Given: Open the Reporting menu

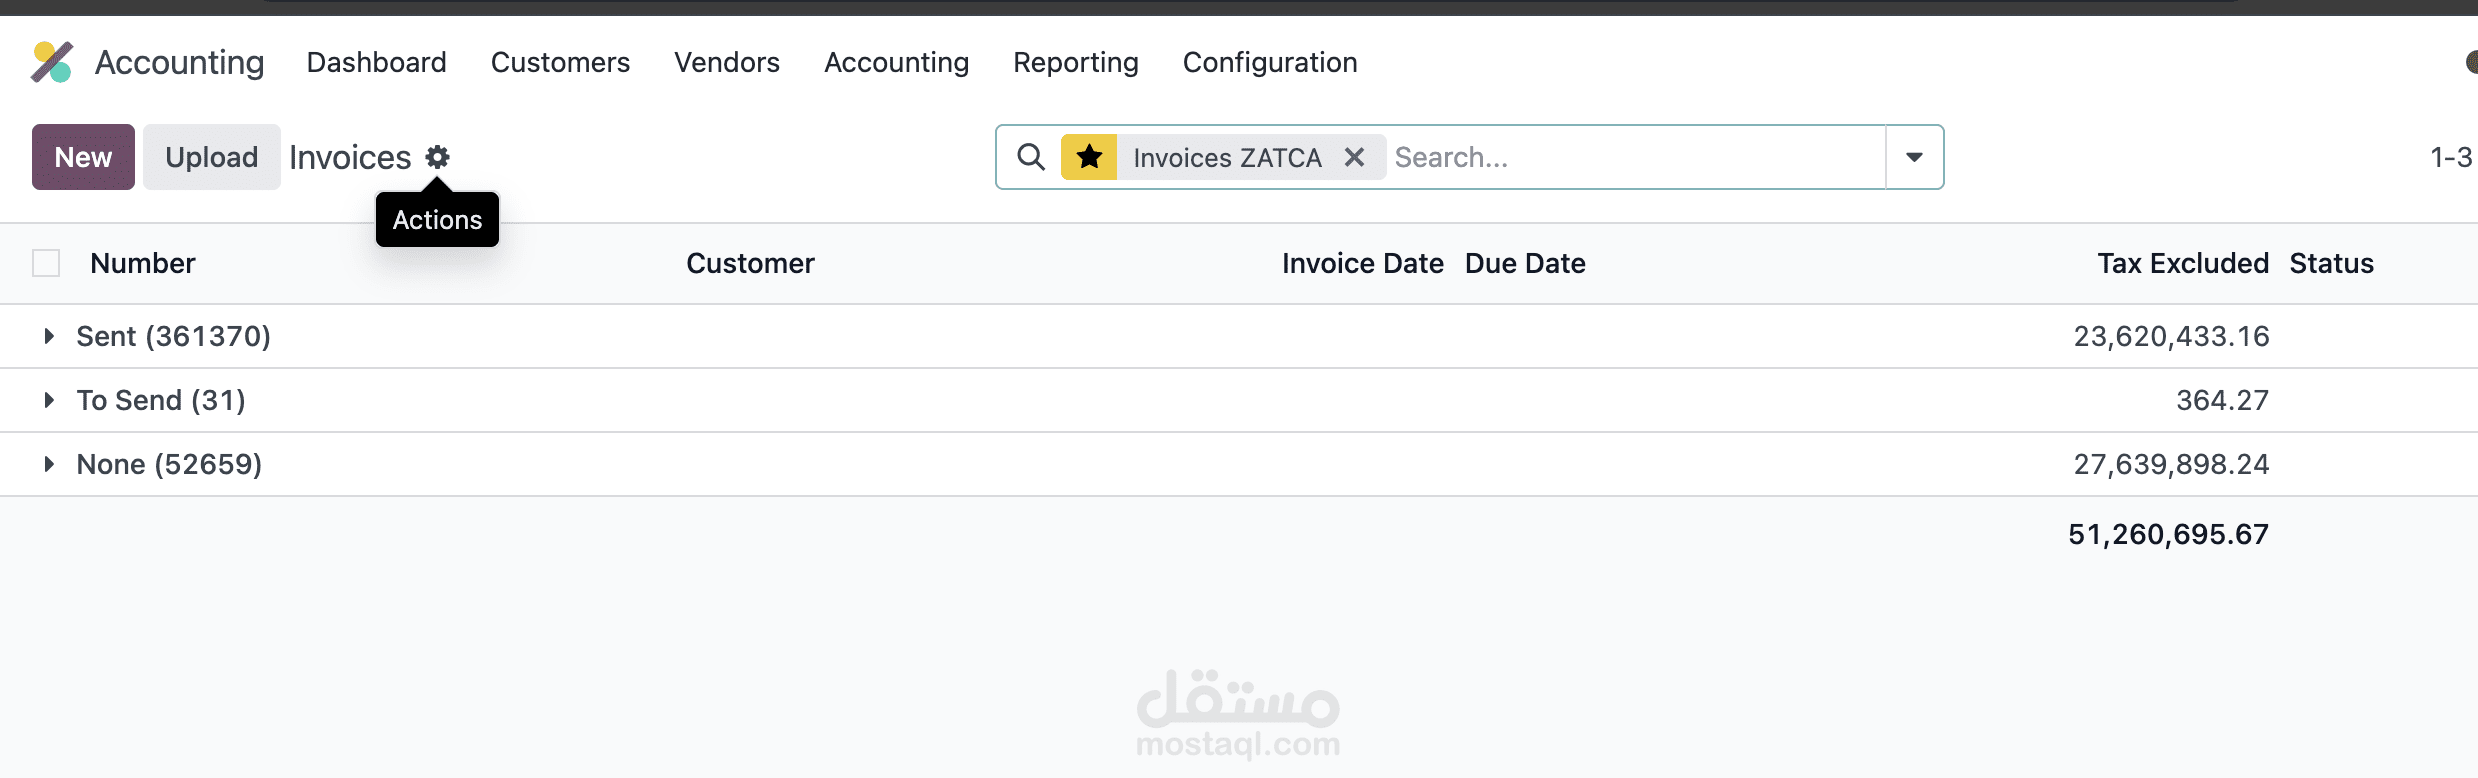Looking at the screenshot, I should tap(1075, 62).
